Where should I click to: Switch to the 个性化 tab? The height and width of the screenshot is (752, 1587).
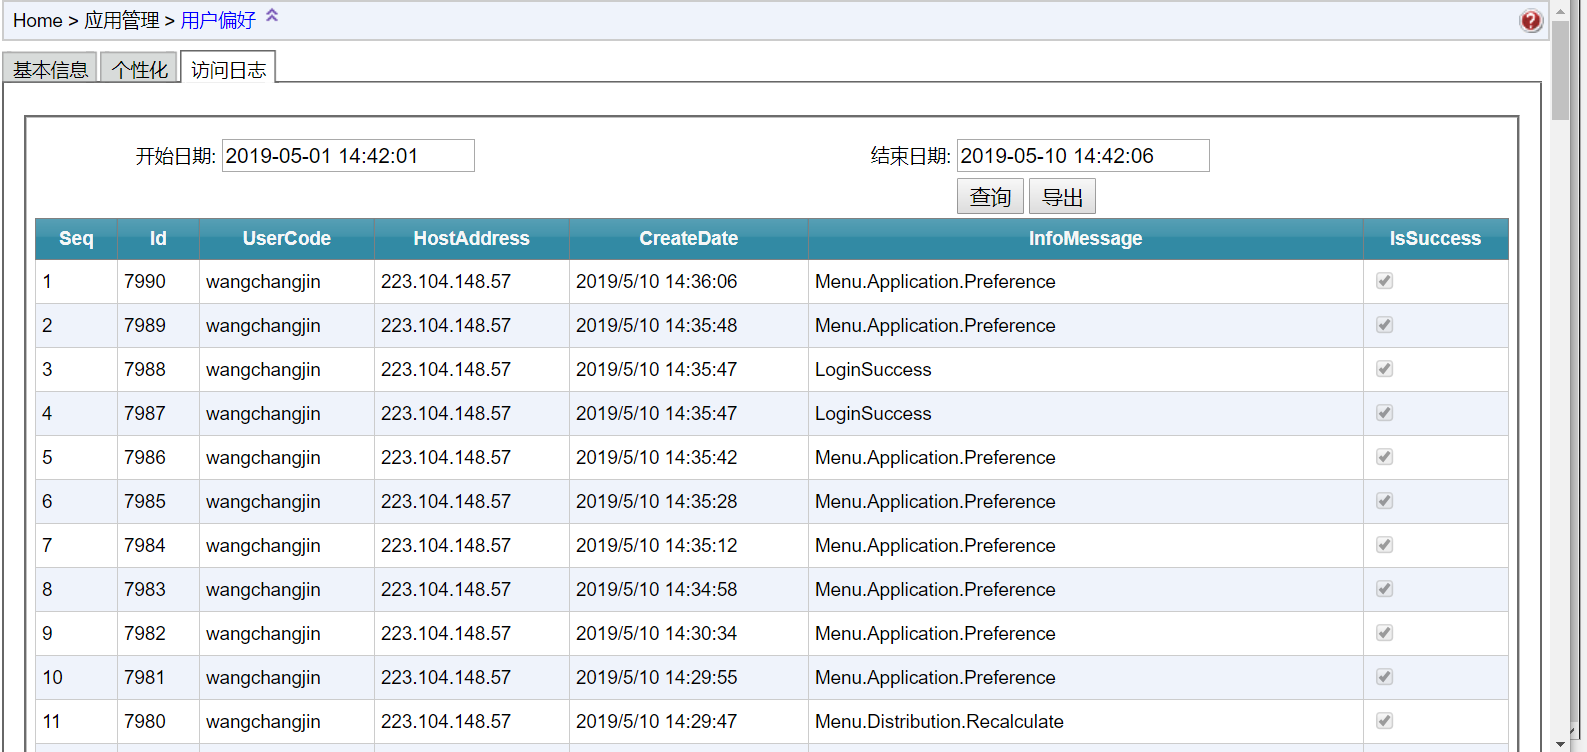(140, 69)
